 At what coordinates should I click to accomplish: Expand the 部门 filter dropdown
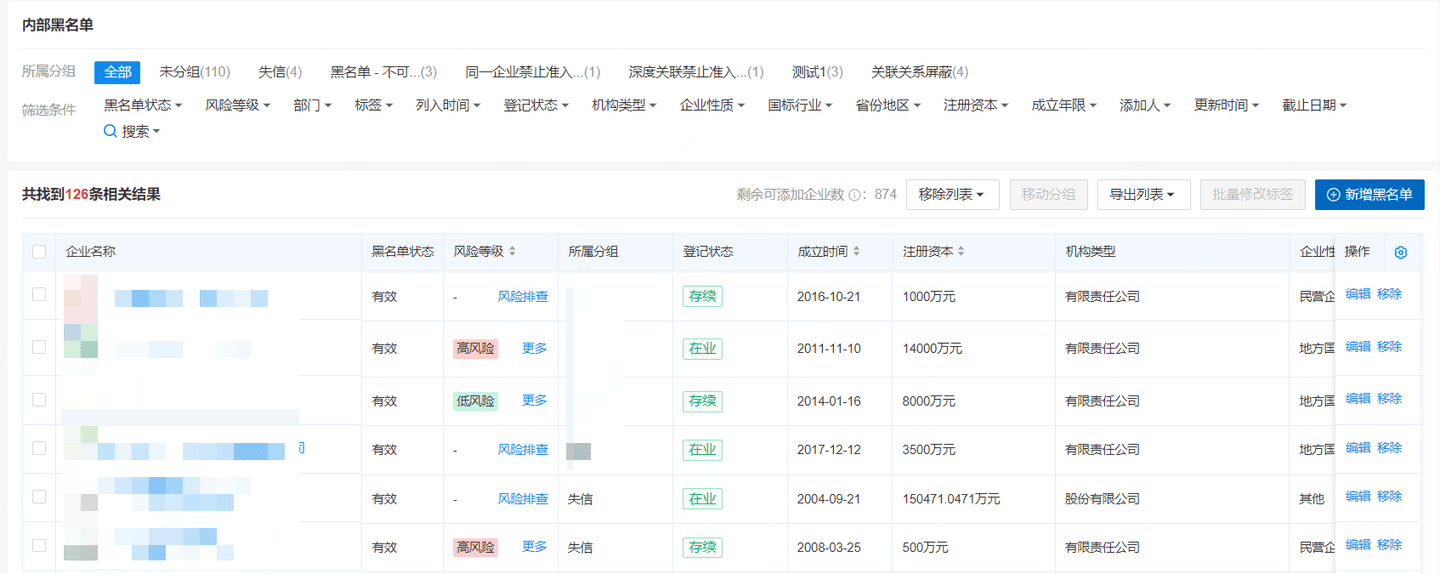click(x=313, y=105)
